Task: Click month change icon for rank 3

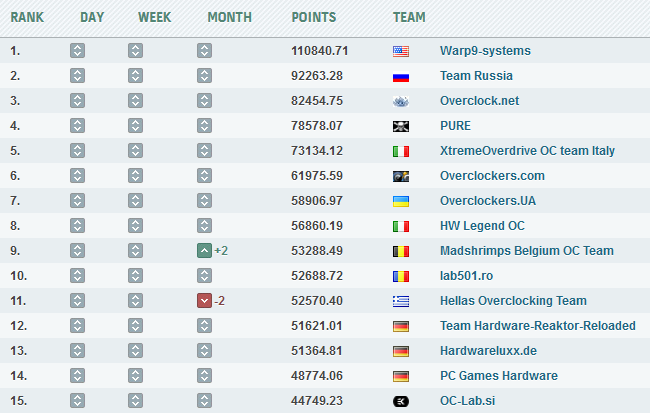Action: click(x=204, y=101)
